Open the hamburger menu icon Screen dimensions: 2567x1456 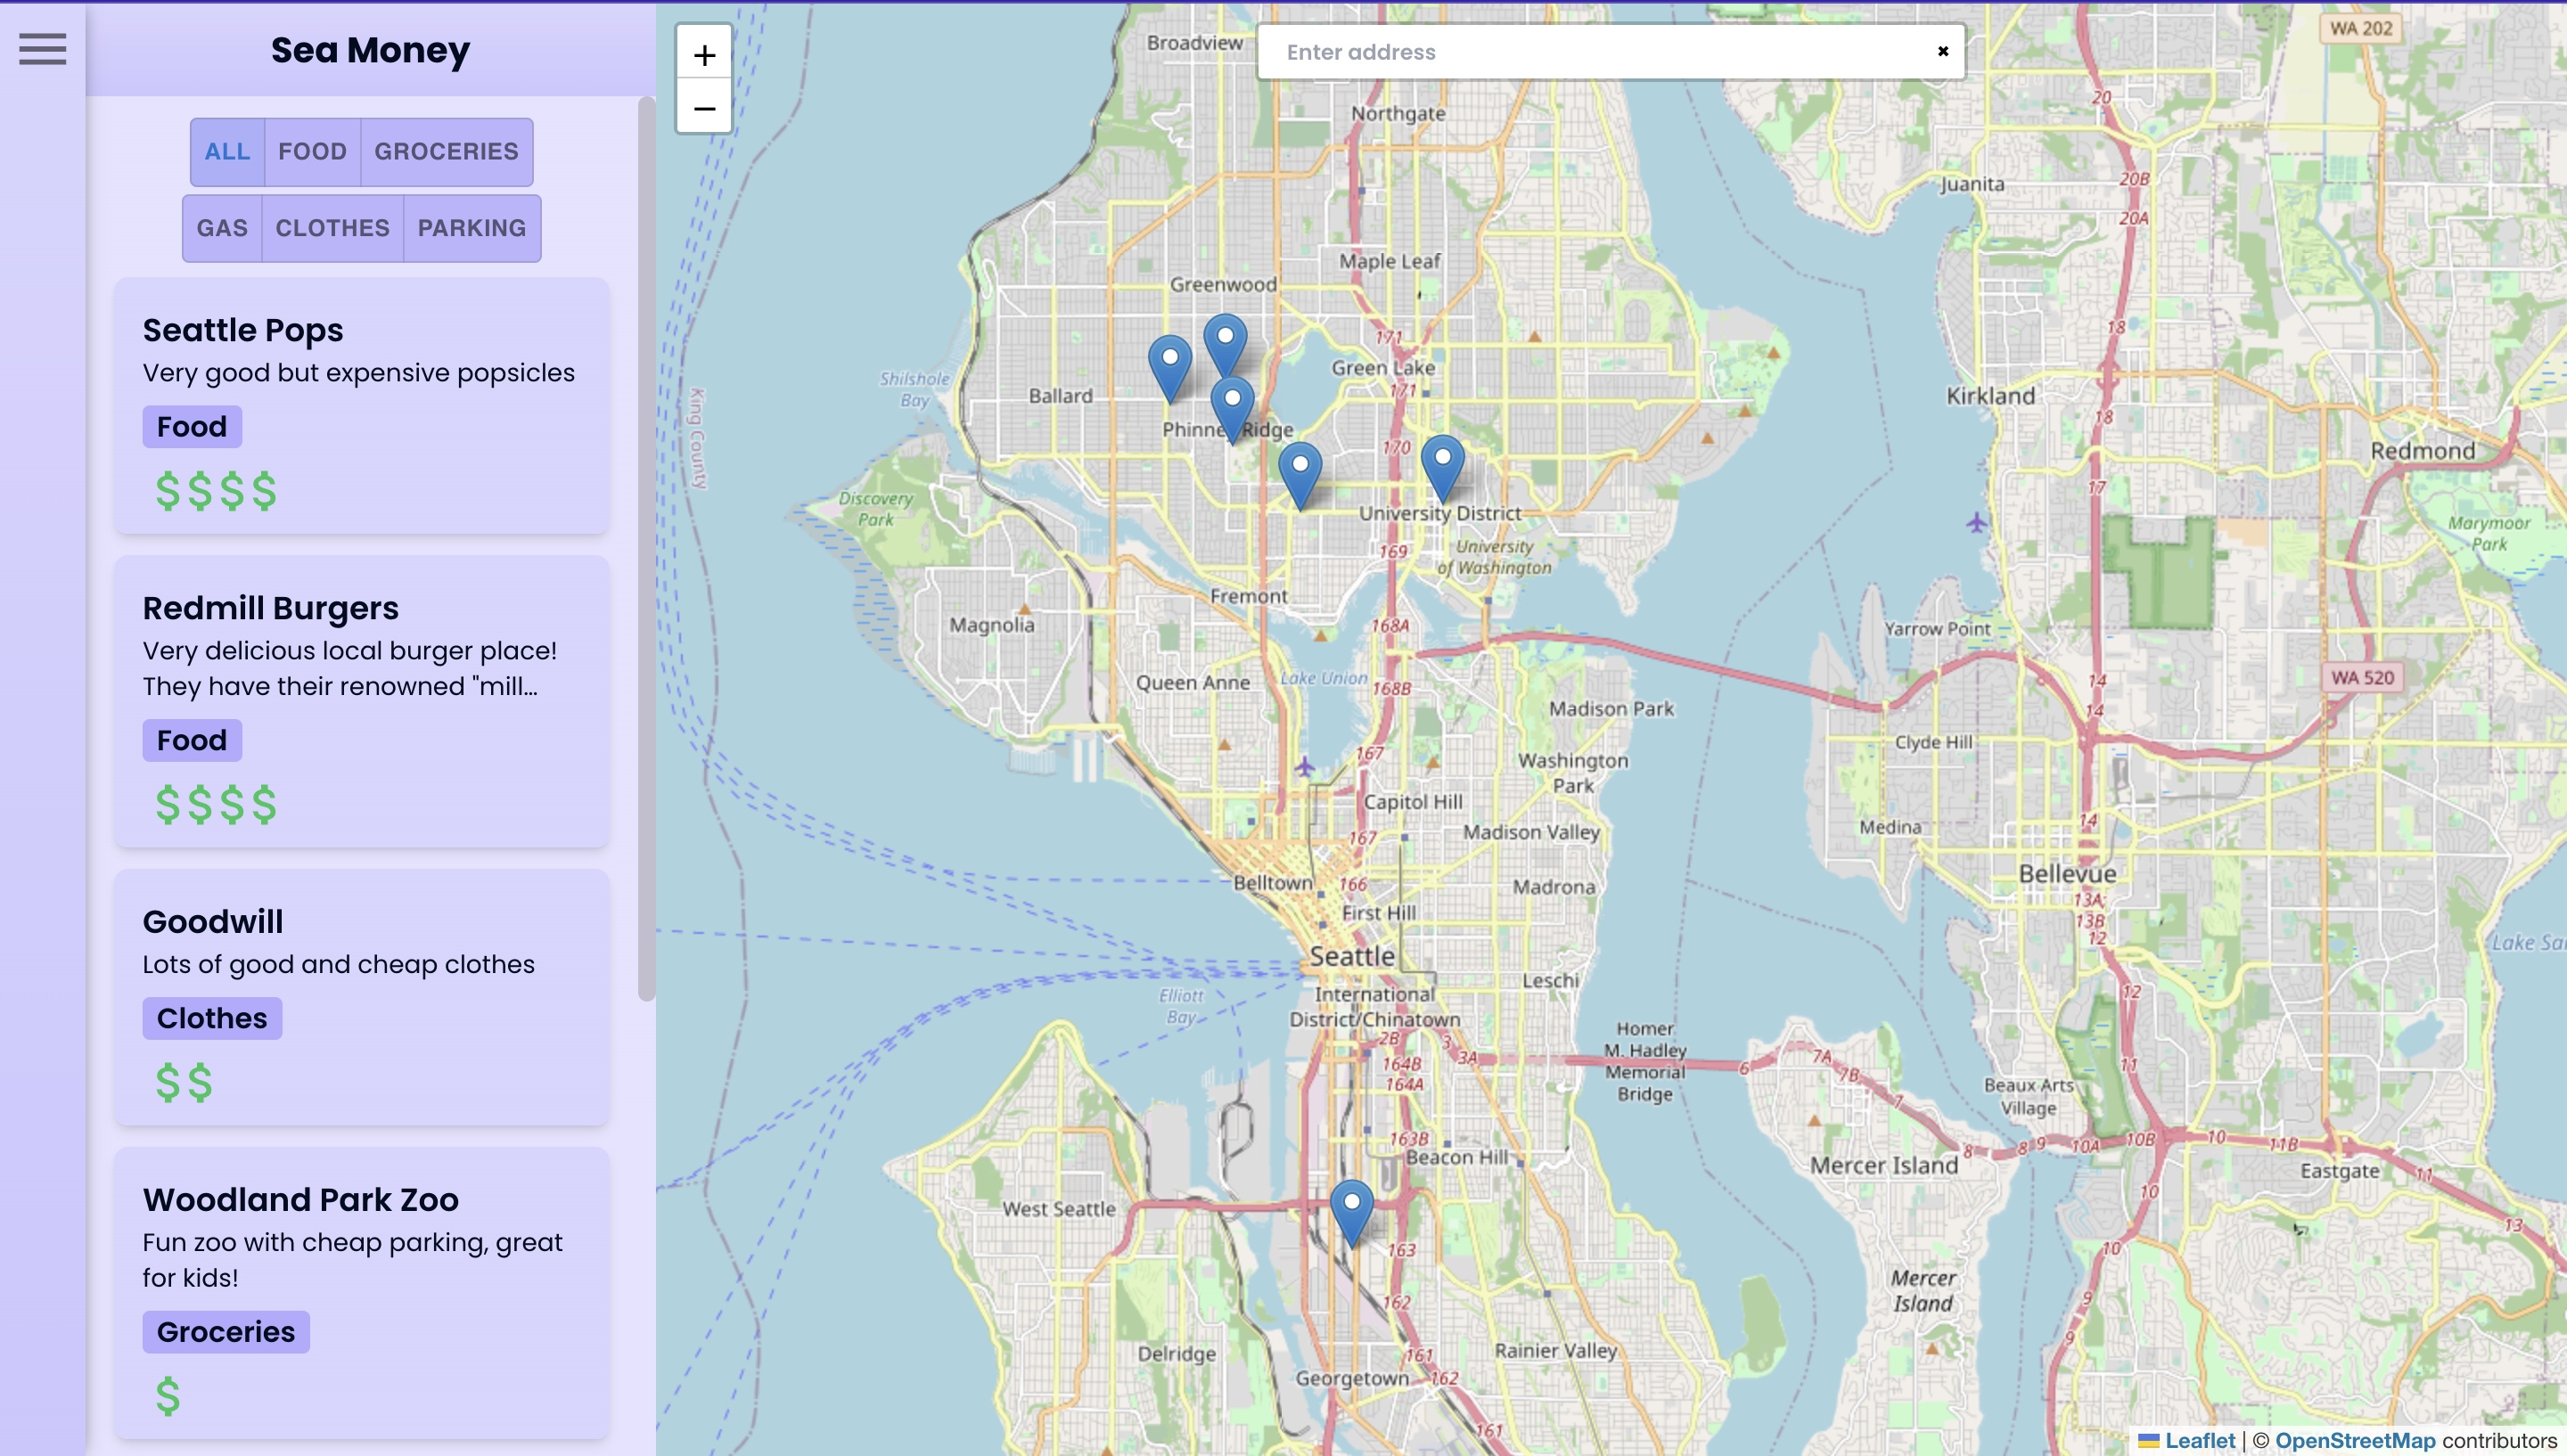tap(42, 49)
